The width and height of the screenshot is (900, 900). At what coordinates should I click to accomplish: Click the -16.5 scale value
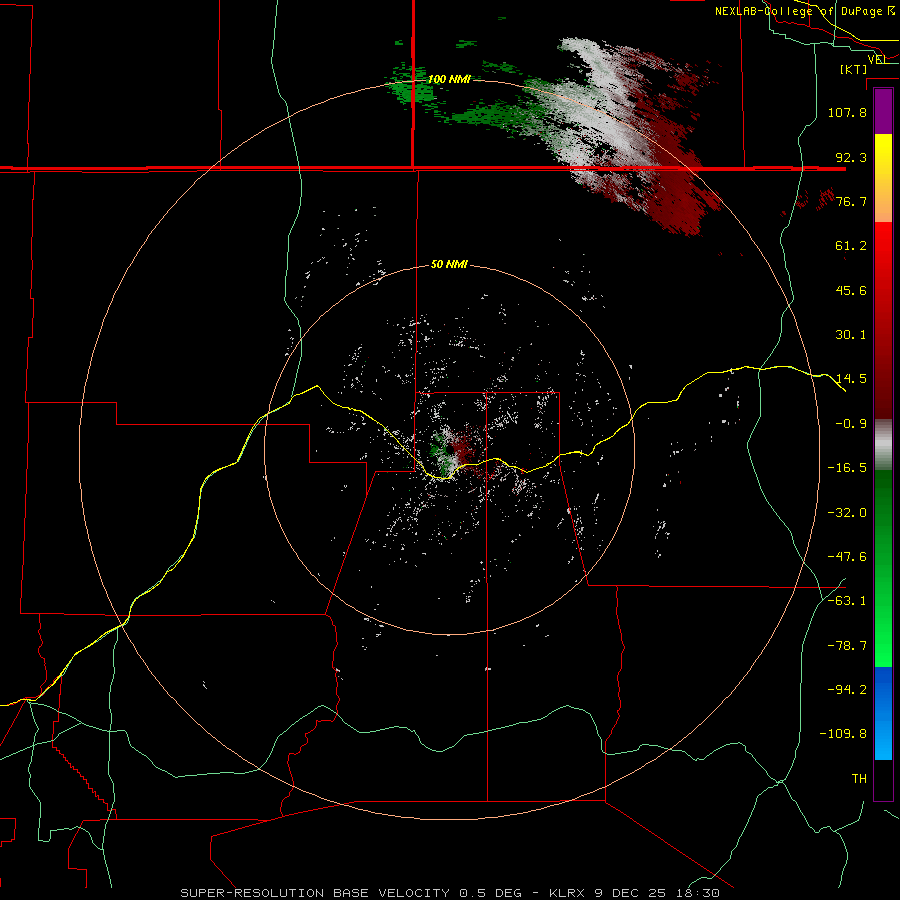(x=847, y=468)
